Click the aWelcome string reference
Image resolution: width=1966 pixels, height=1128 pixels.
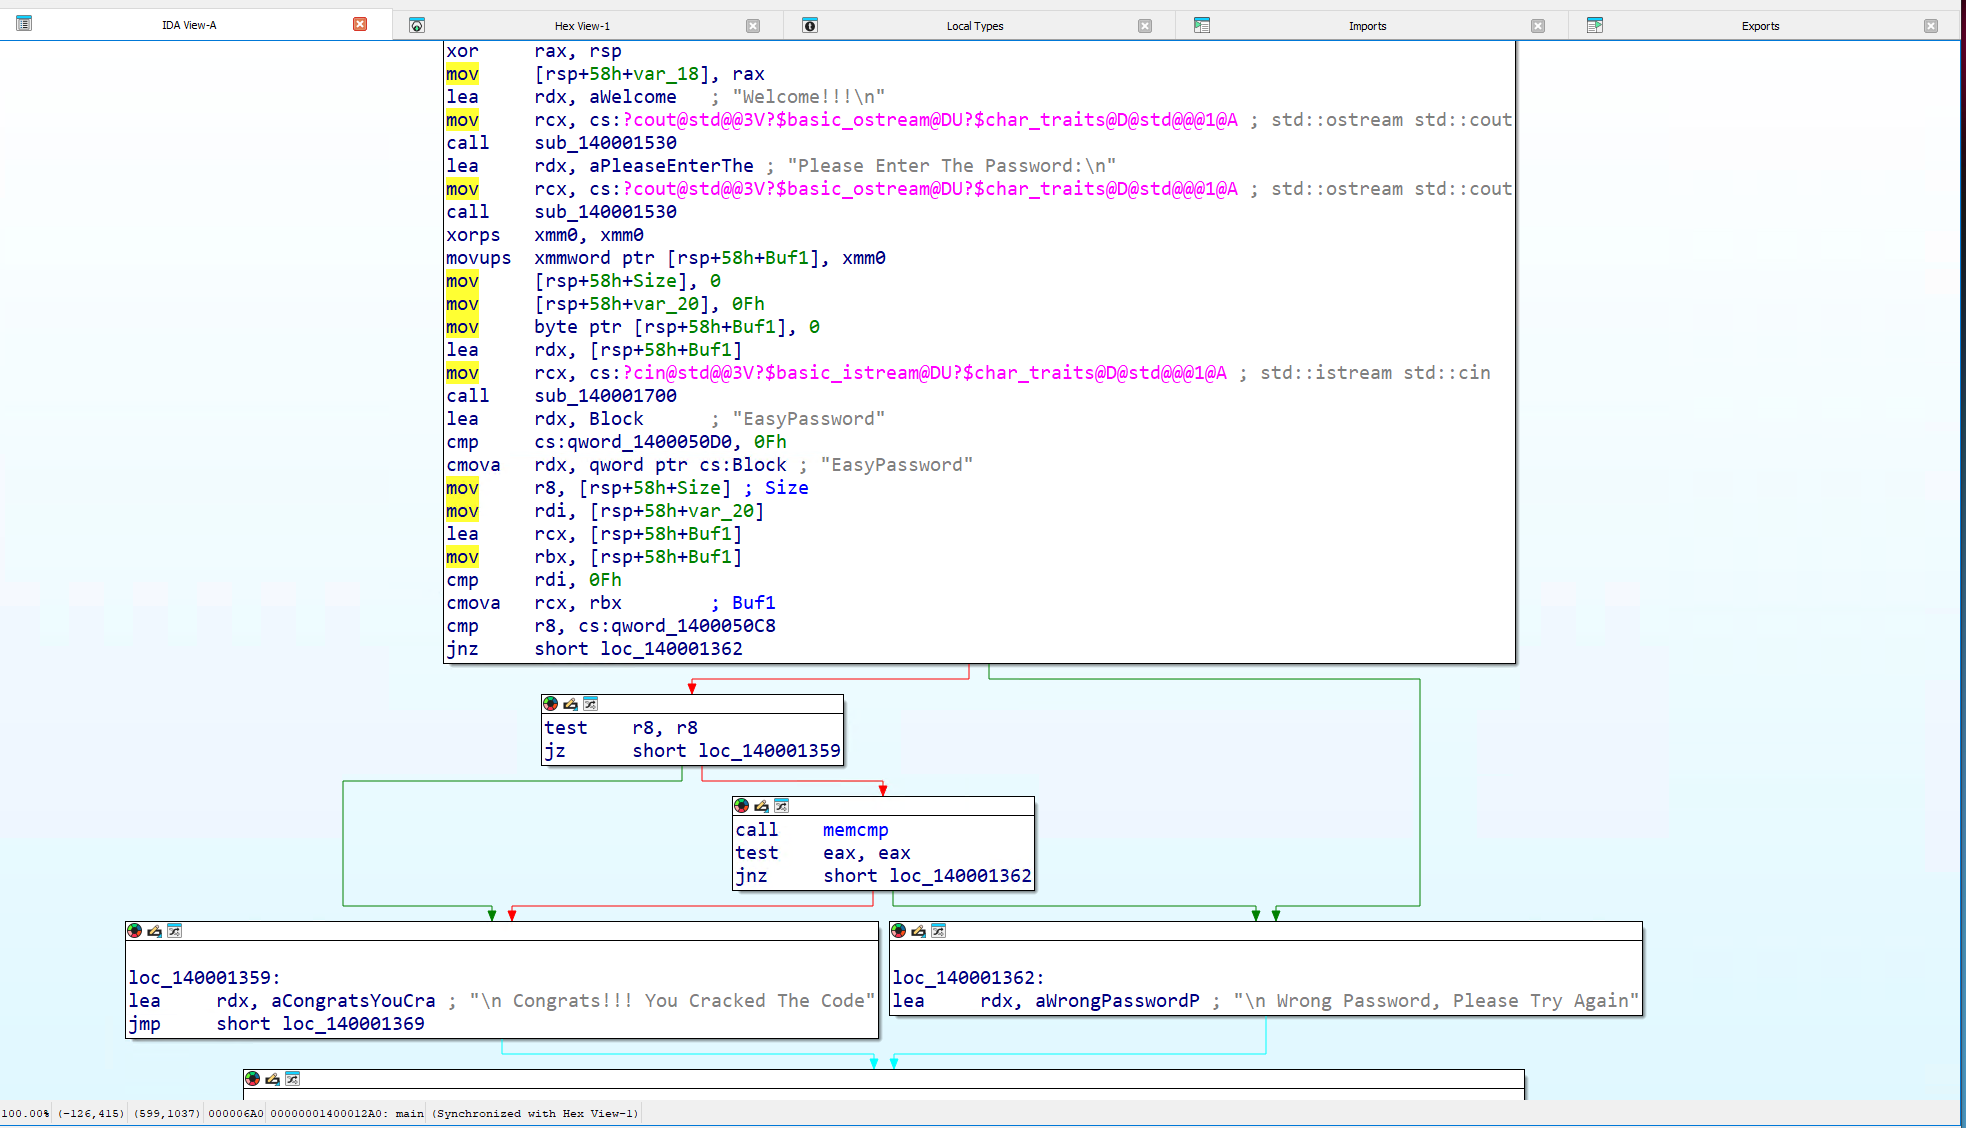[632, 97]
